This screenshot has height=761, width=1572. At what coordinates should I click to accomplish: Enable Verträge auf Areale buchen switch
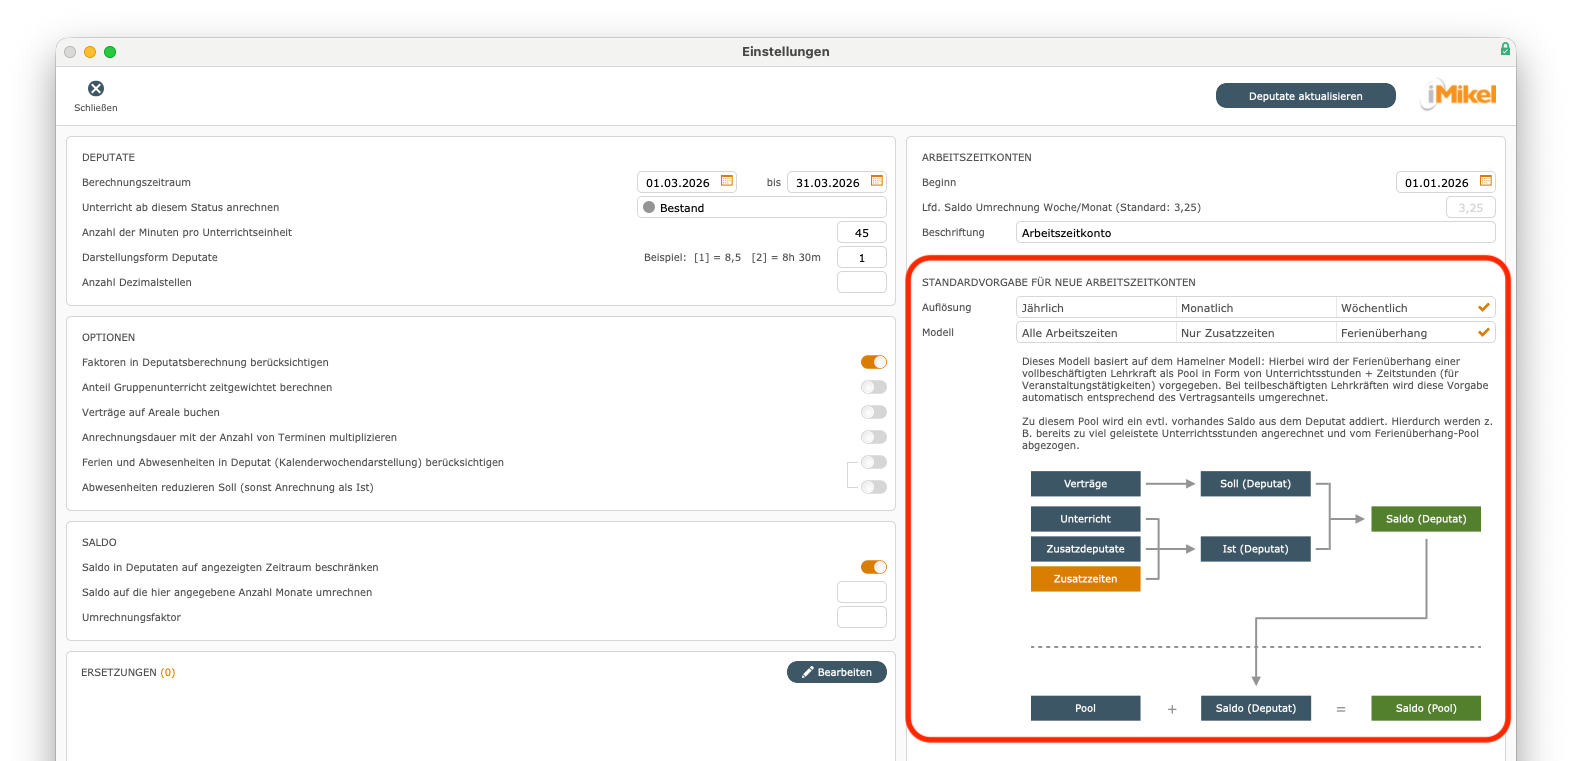pyautogui.click(x=873, y=412)
